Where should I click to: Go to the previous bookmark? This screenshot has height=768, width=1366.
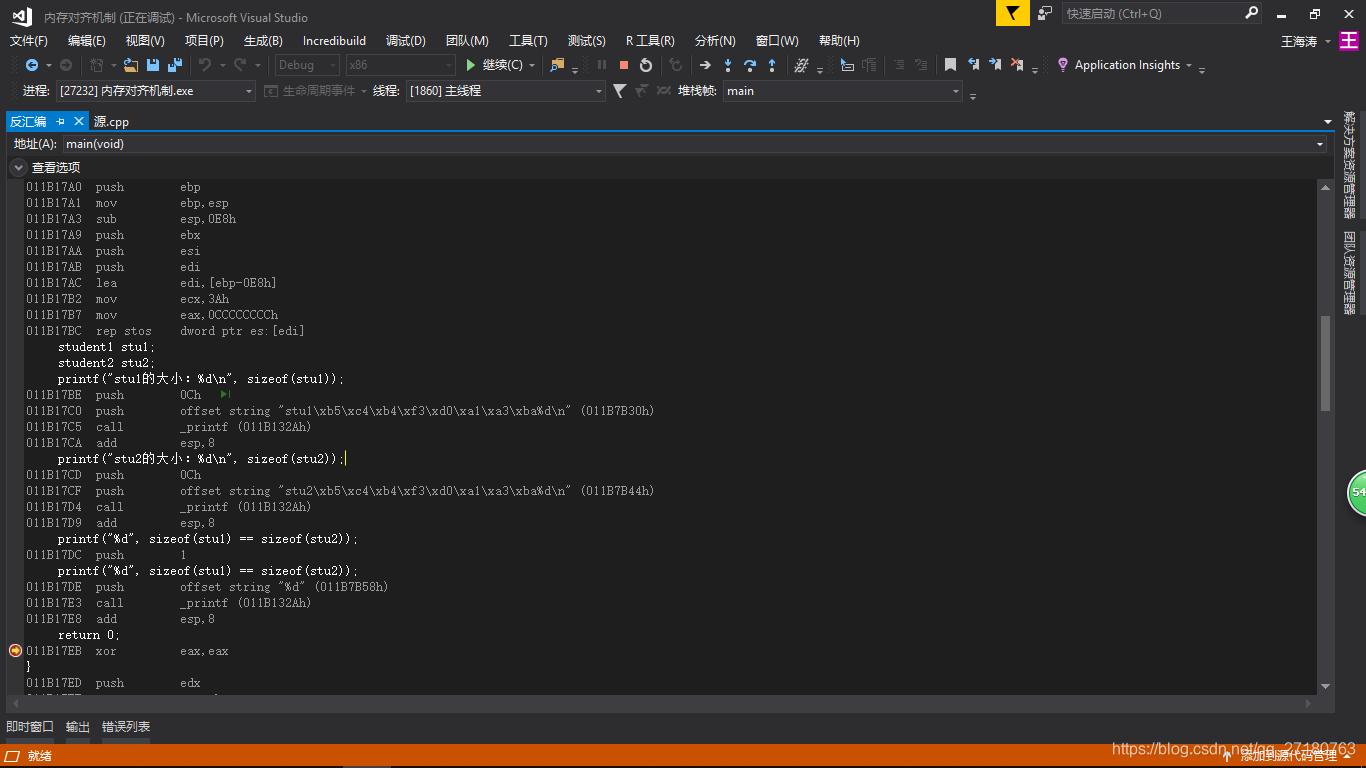point(973,65)
